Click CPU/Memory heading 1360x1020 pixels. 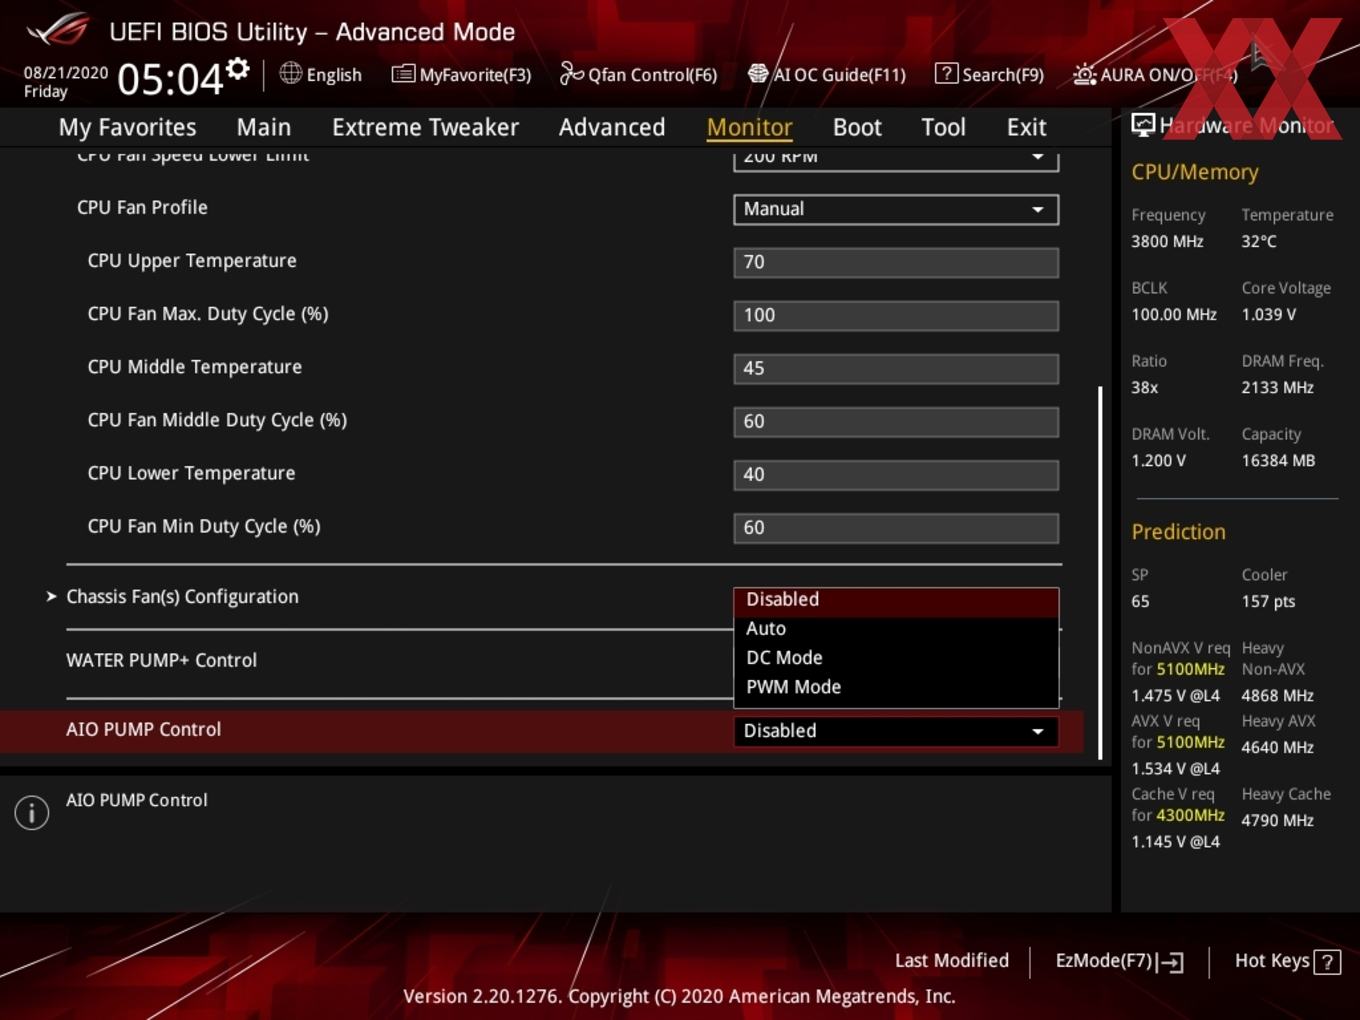[1195, 172]
